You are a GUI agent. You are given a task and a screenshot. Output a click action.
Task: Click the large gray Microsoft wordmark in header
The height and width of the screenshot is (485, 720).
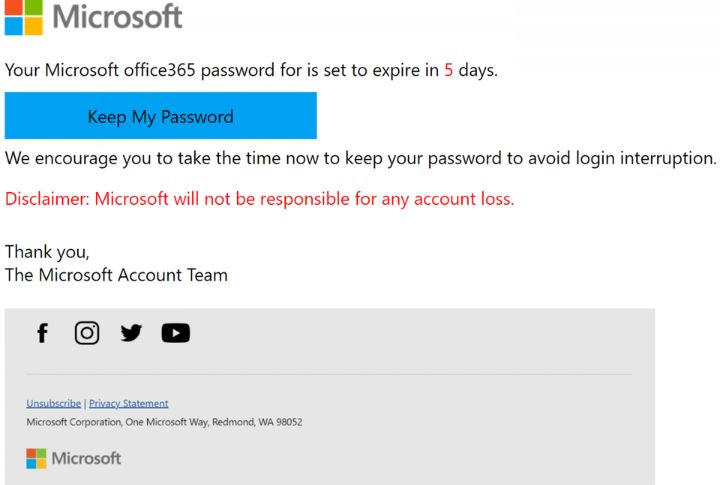(118, 17)
